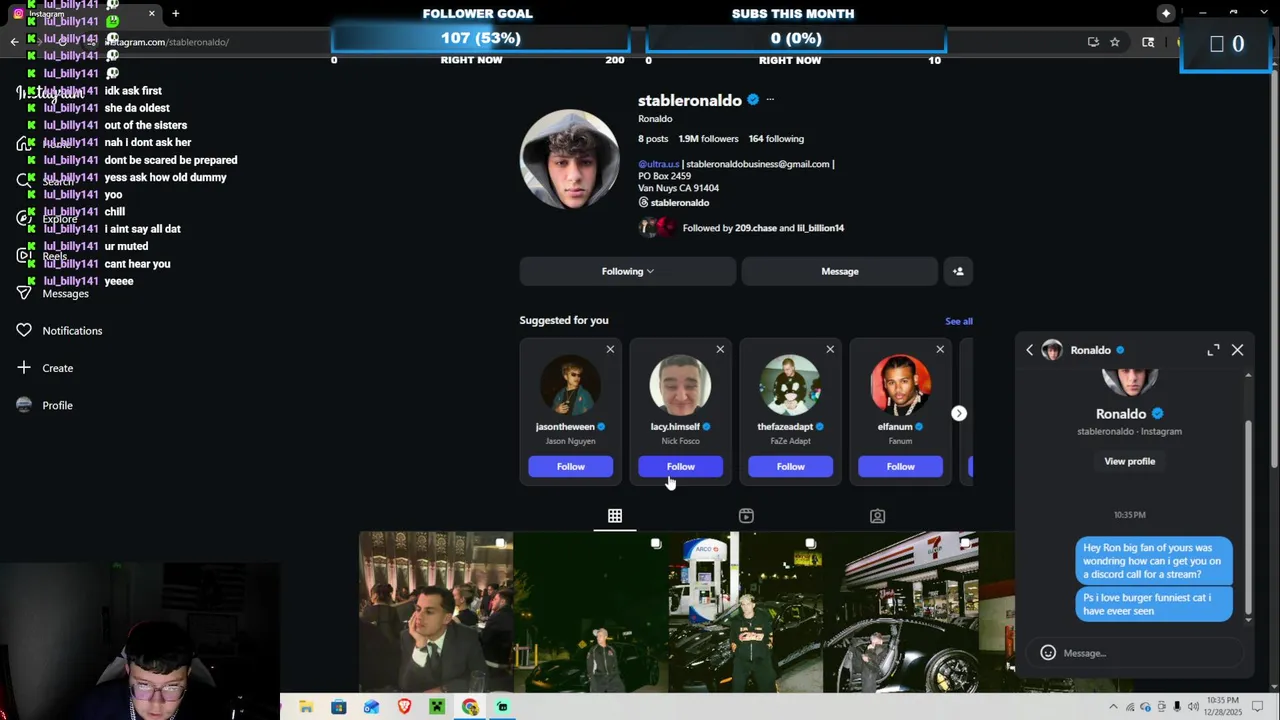1280x720 pixels.
Task: Follow jasontheween
Action: (x=571, y=467)
